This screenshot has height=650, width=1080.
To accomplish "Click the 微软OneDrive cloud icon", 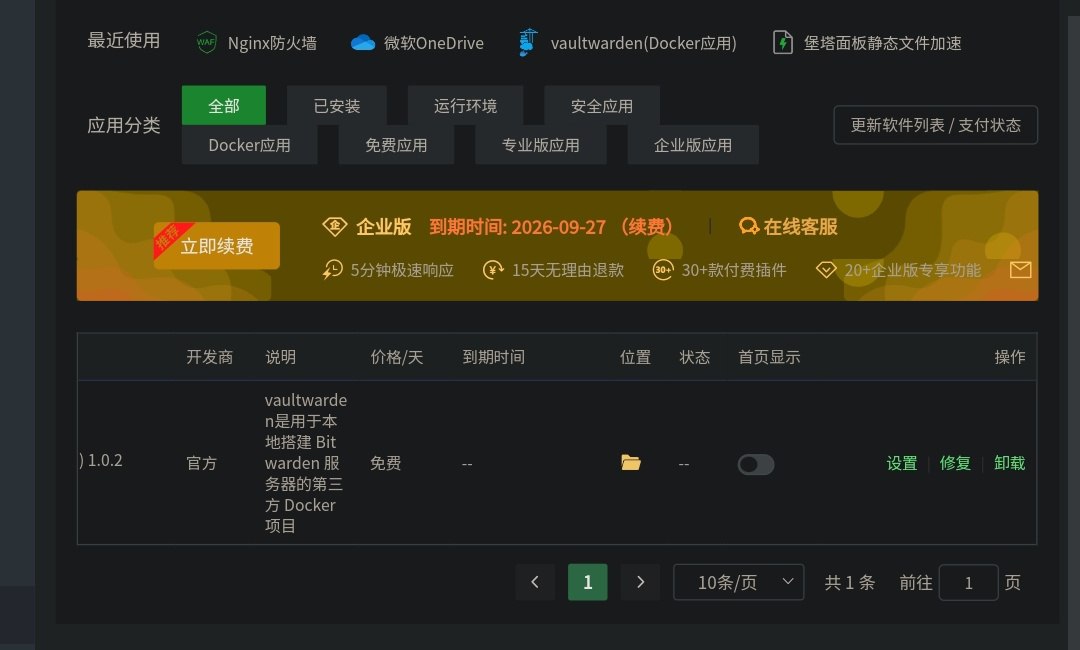I will pos(362,42).
